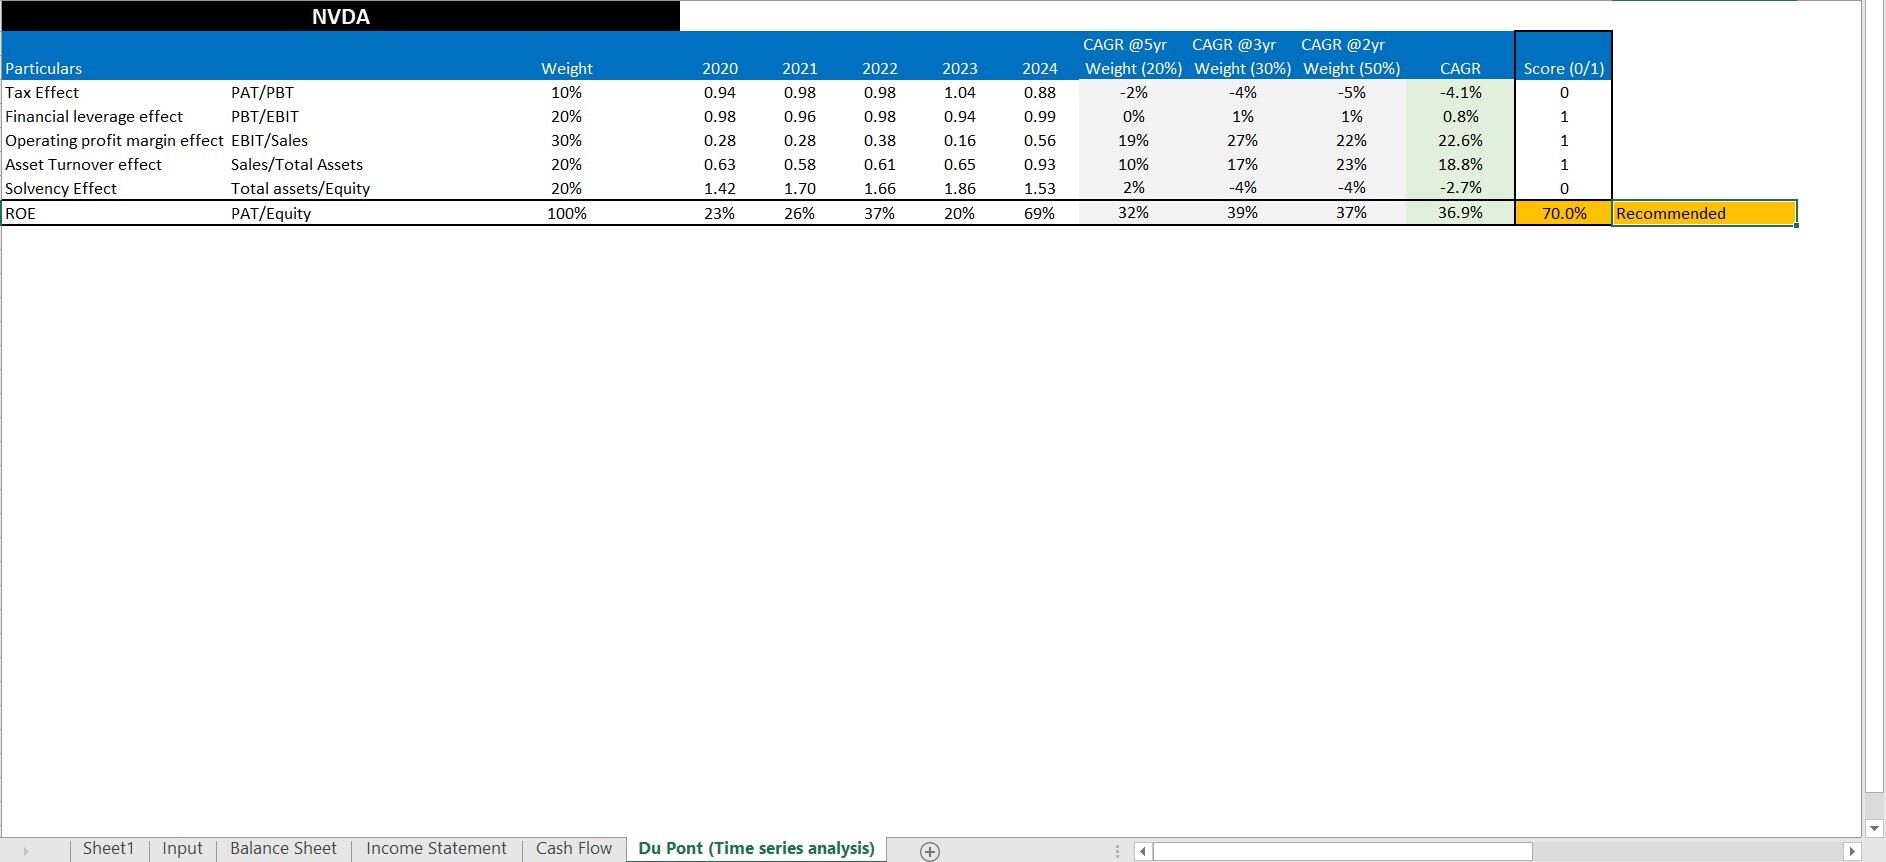Click horizontal scrollbar right arrow
The image size is (1886, 862).
point(1851,851)
